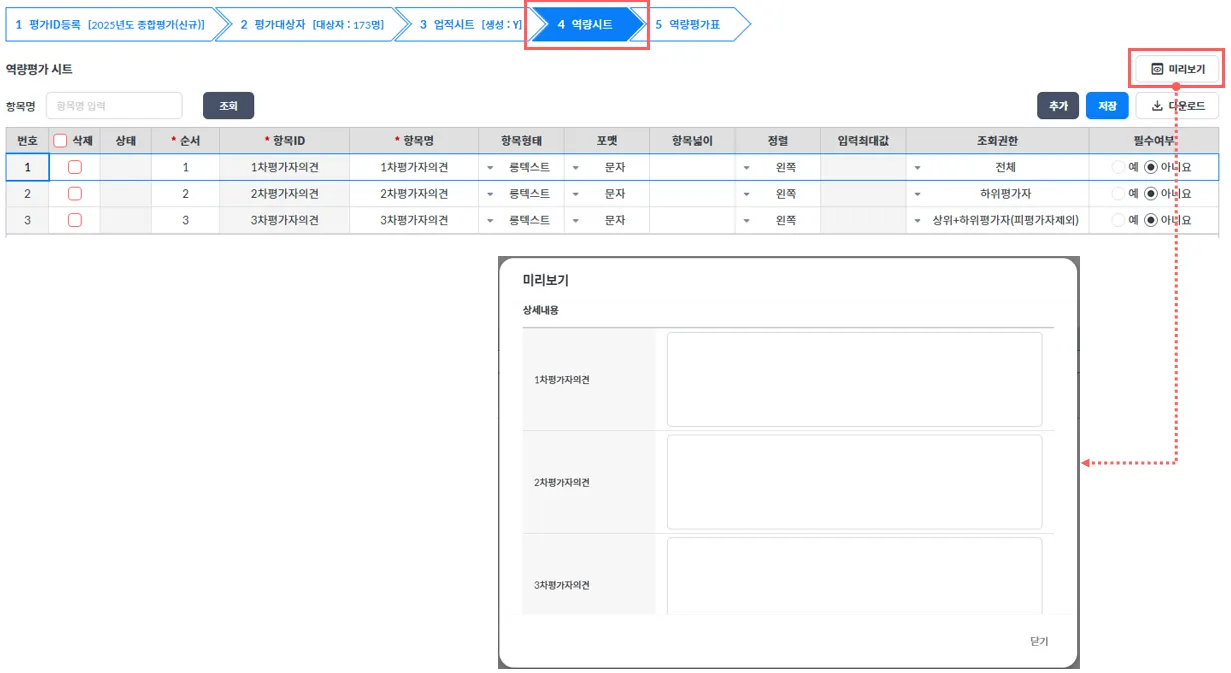
Task: Click the preview text area for 2차평가자의견
Action: 854,482
